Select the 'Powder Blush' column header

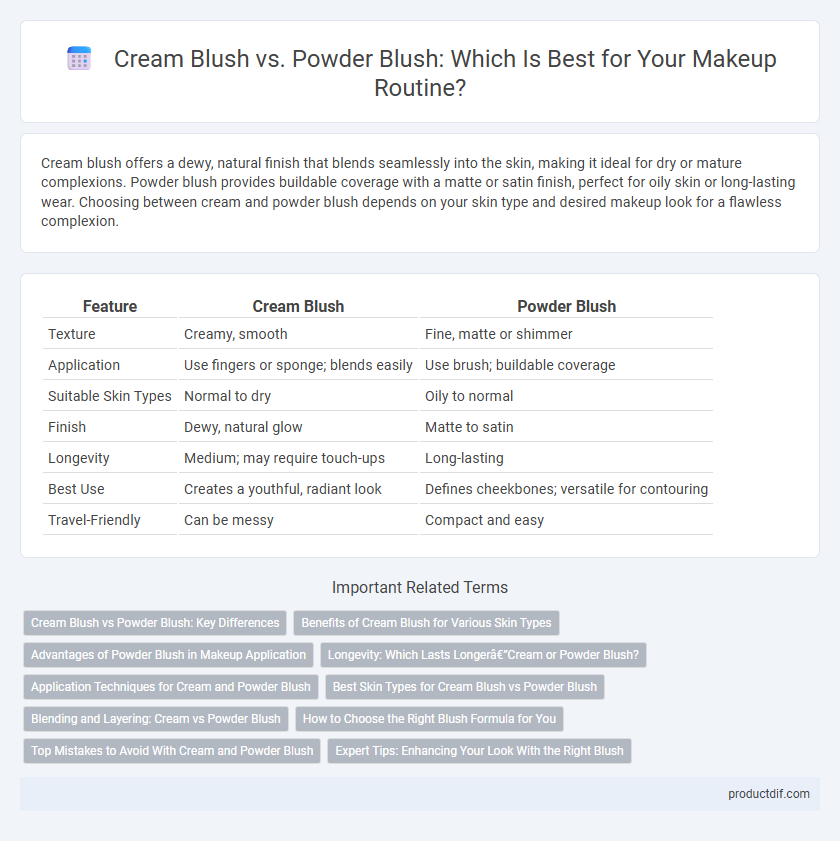click(566, 306)
